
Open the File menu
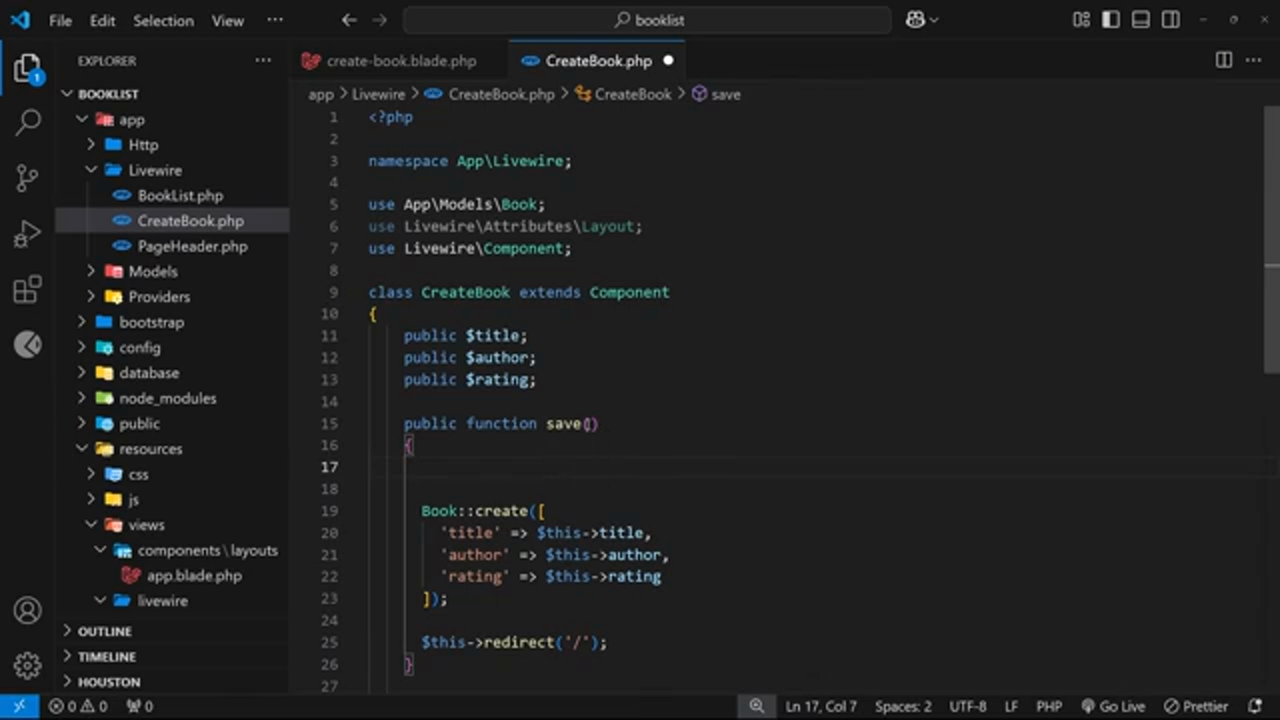[60, 20]
